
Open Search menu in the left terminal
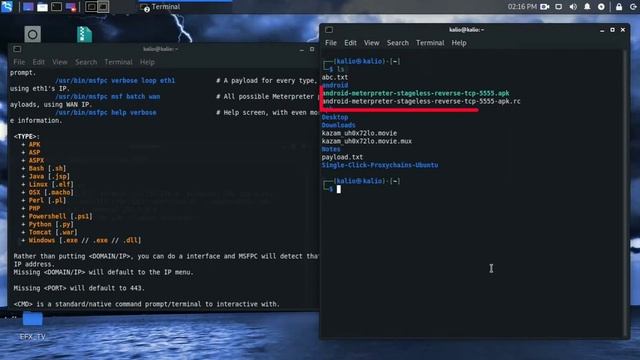86,62
